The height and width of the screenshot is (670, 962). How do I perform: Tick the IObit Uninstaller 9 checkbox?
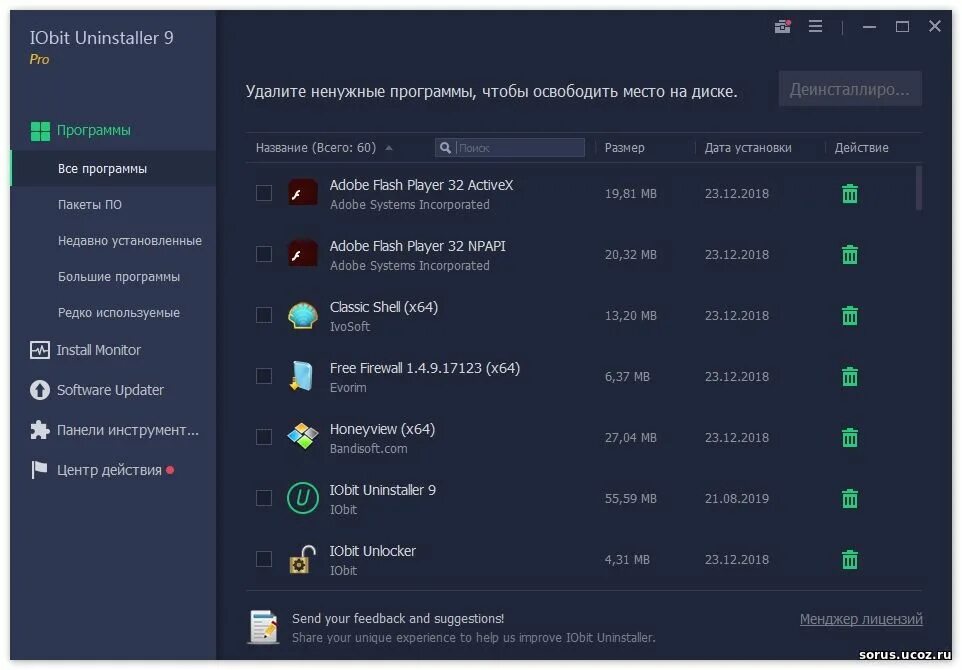(264, 498)
